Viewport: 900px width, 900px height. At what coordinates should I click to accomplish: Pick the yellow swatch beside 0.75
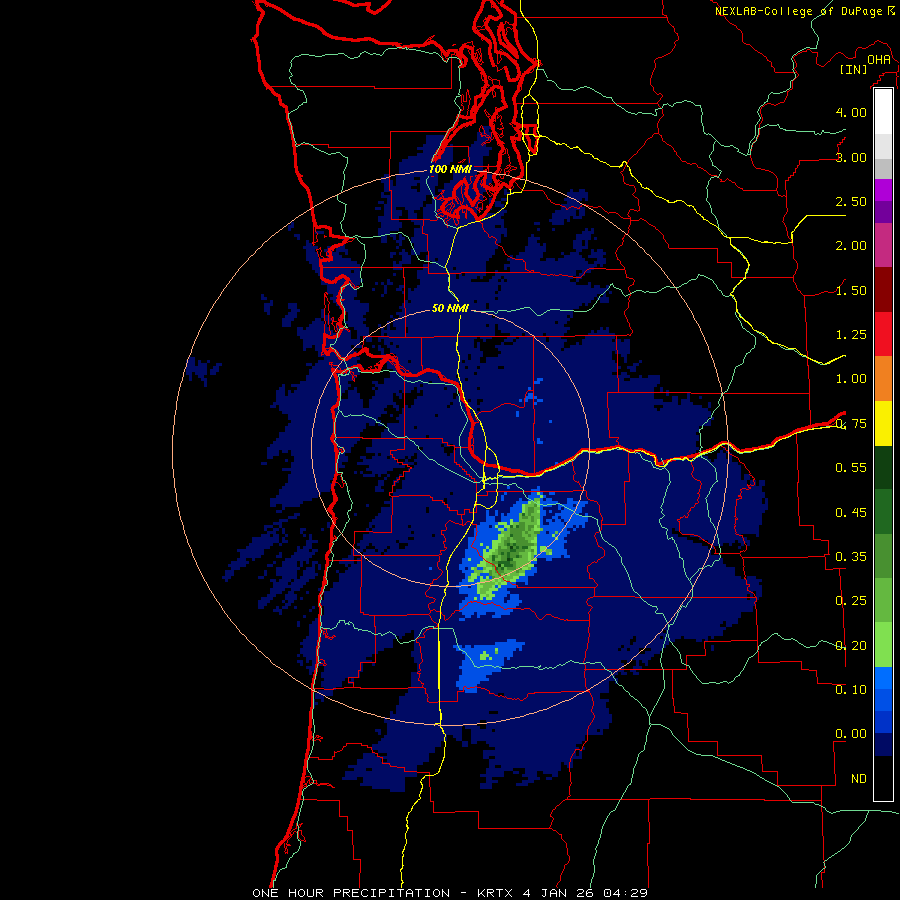pos(883,423)
